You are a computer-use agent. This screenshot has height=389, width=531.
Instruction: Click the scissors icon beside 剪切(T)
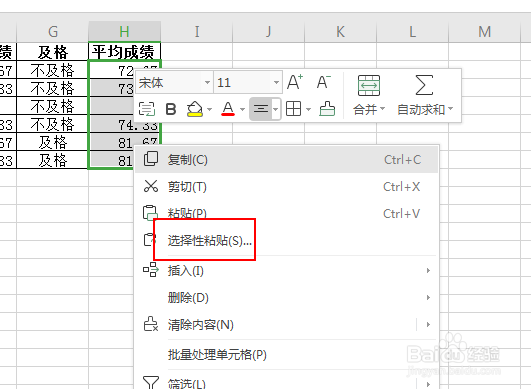151,186
